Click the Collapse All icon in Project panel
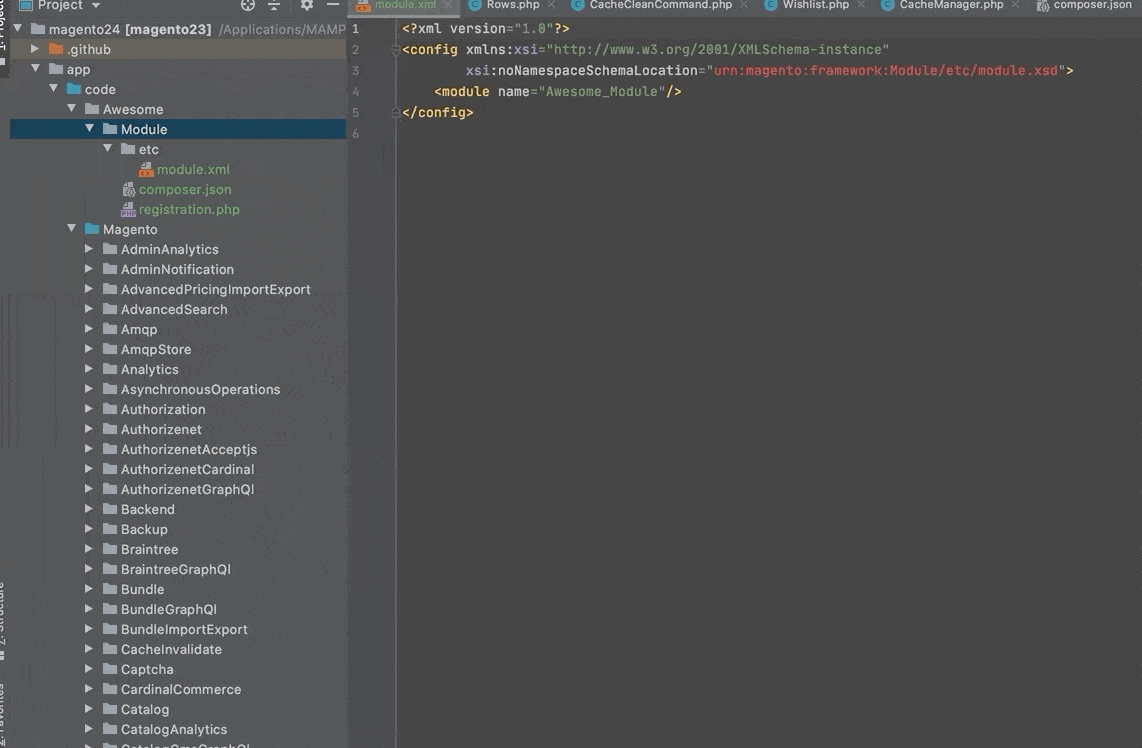Image resolution: width=1142 pixels, height=748 pixels. pos(274,5)
